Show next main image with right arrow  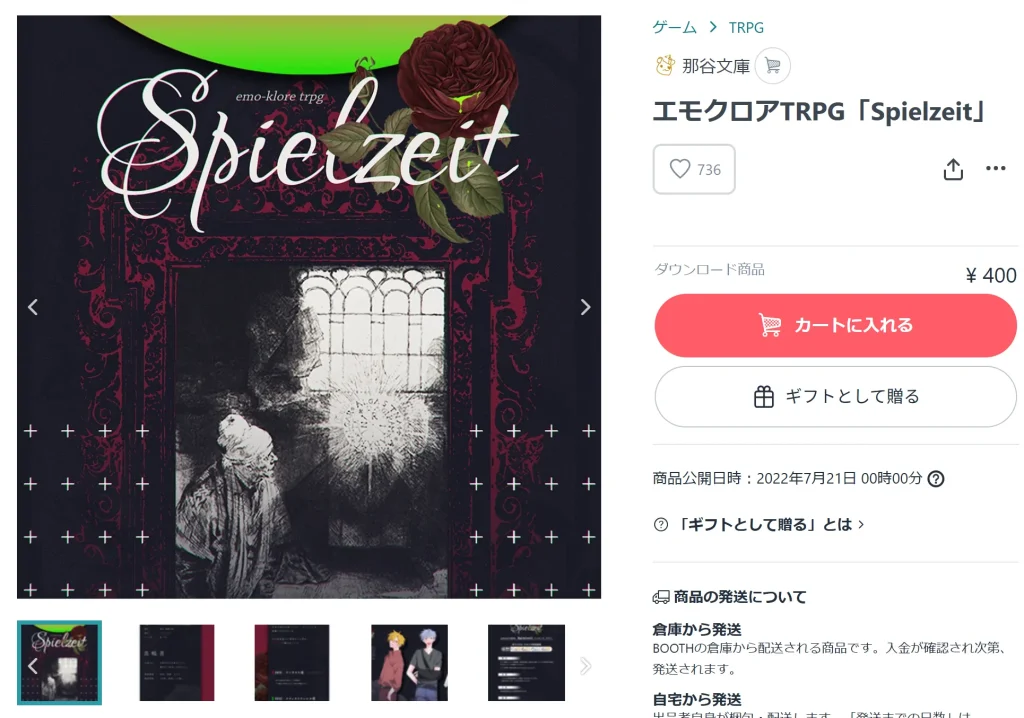[585, 307]
